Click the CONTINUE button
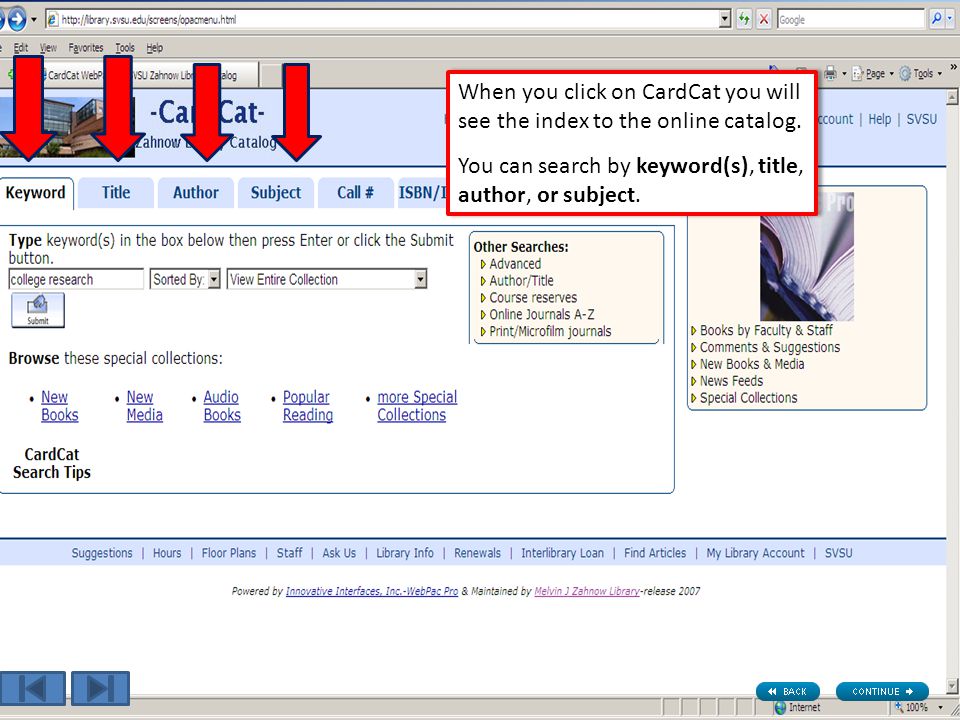Viewport: 960px width, 720px height. pos(882,691)
